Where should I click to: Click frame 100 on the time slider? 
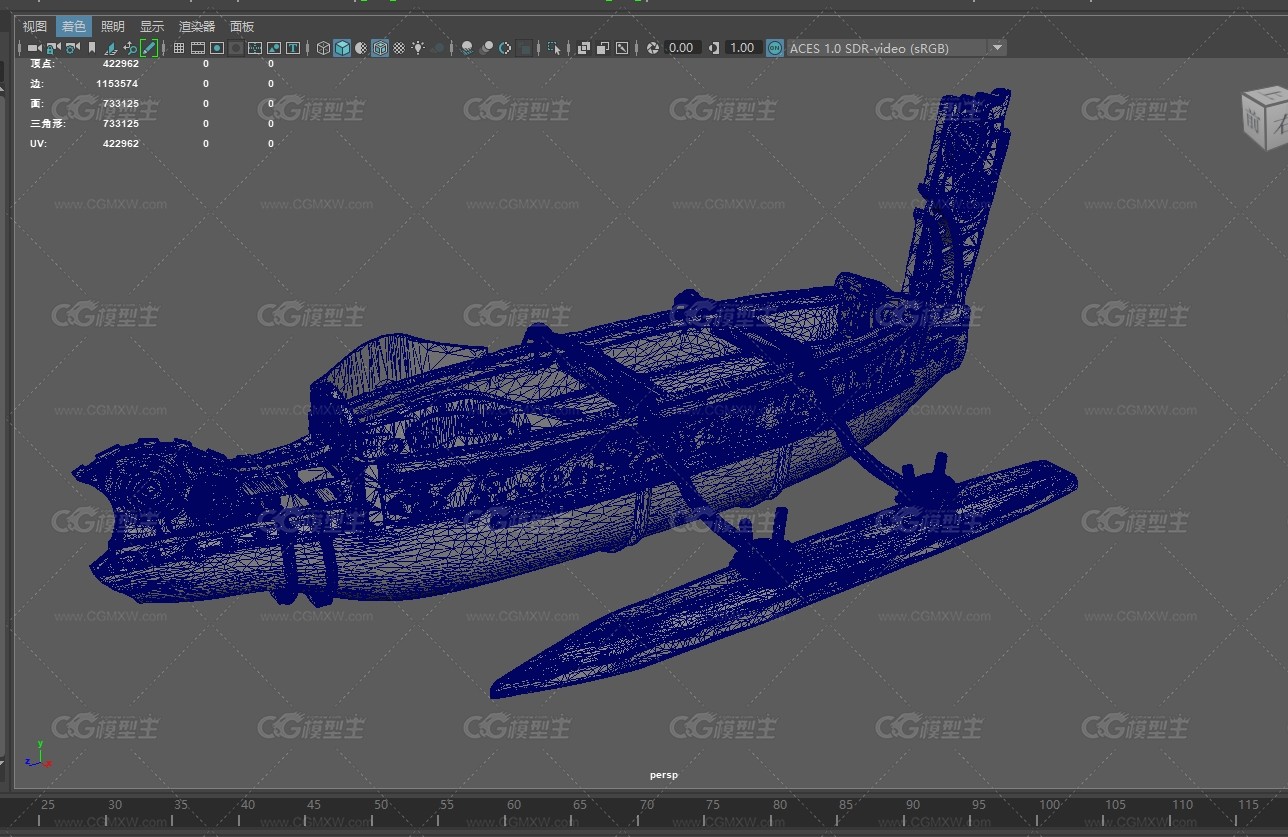click(1049, 804)
